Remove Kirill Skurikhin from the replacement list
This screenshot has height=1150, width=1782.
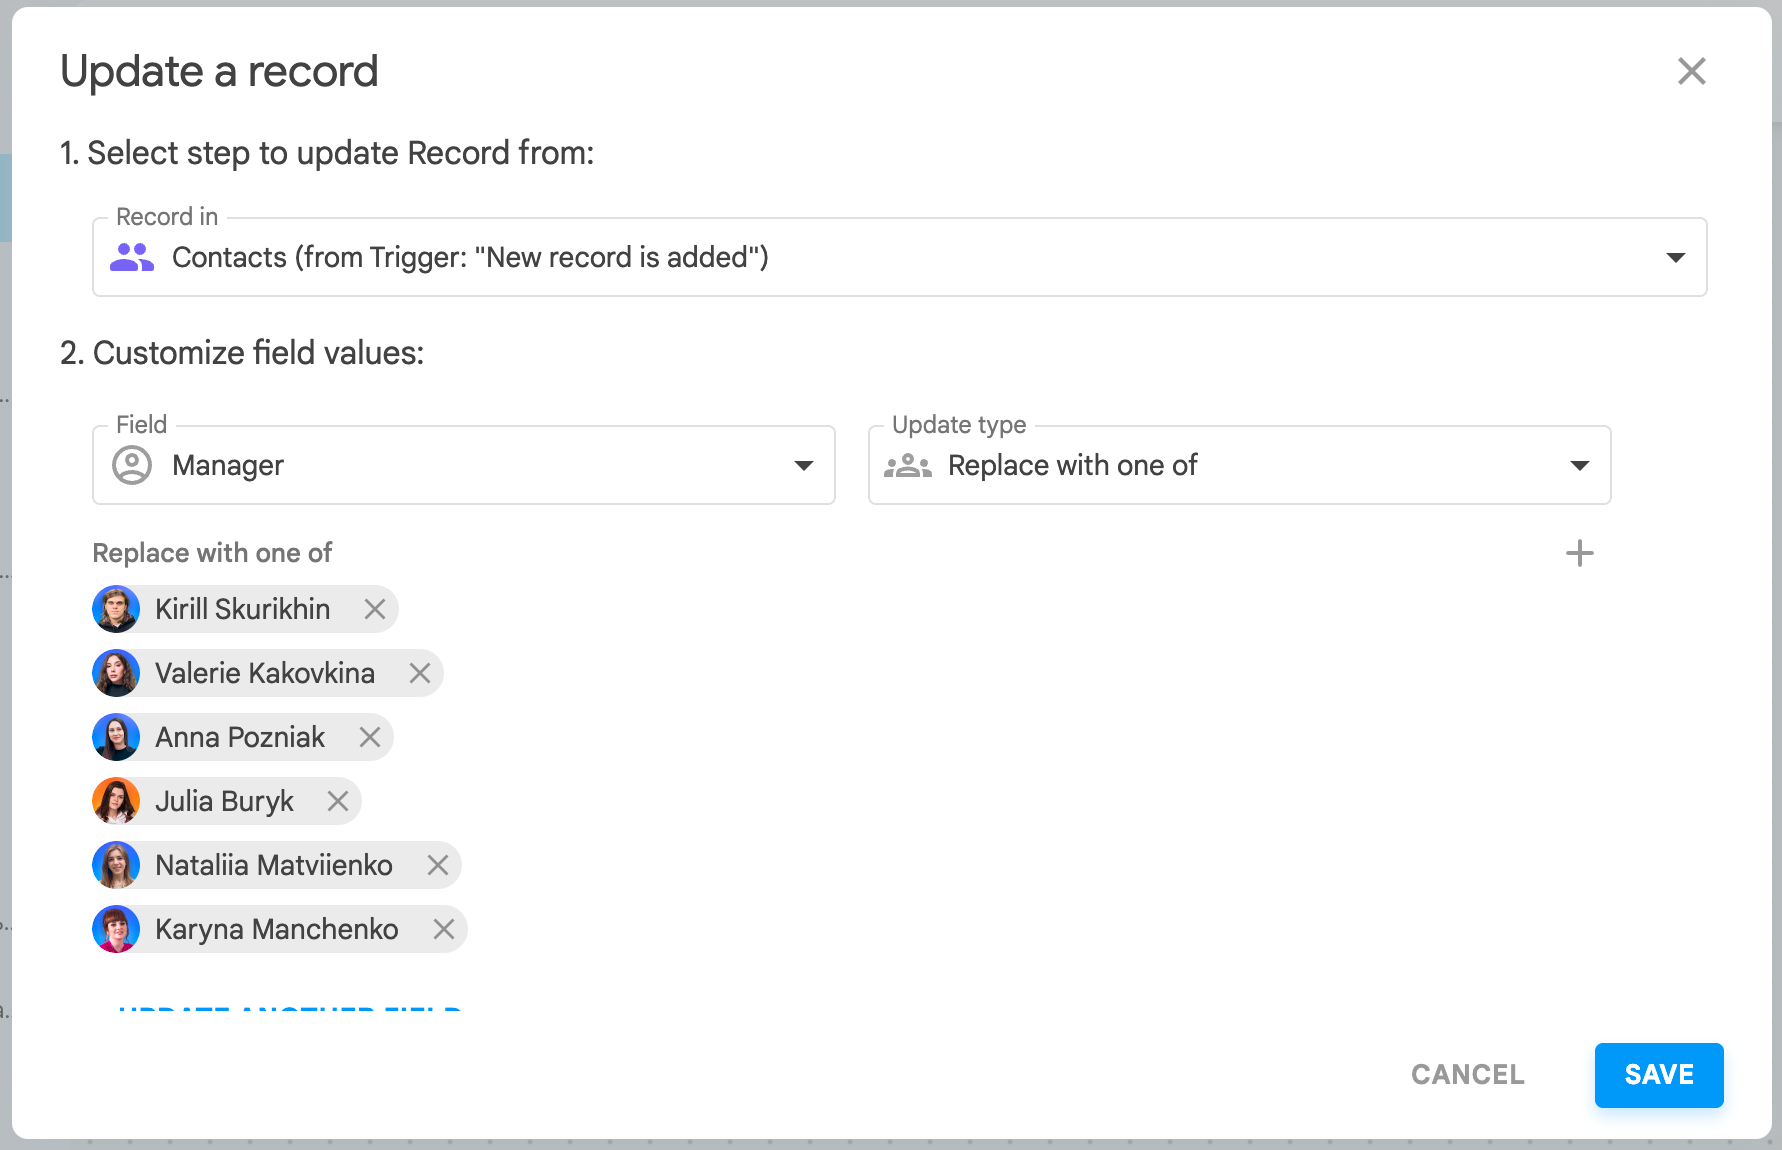[376, 609]
